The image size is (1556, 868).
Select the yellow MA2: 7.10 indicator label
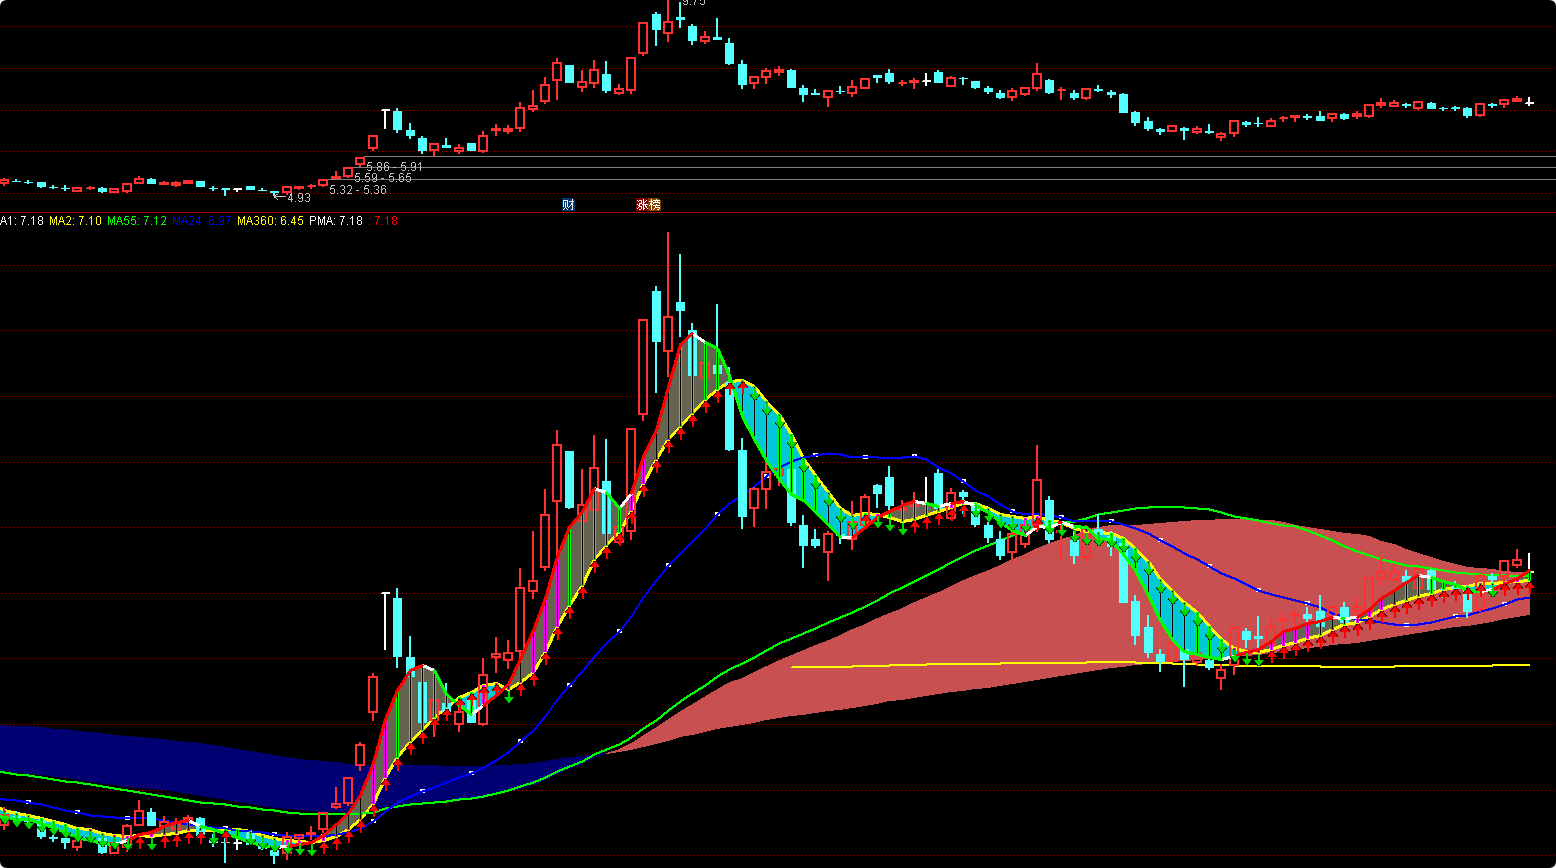[x=75, y=221]
